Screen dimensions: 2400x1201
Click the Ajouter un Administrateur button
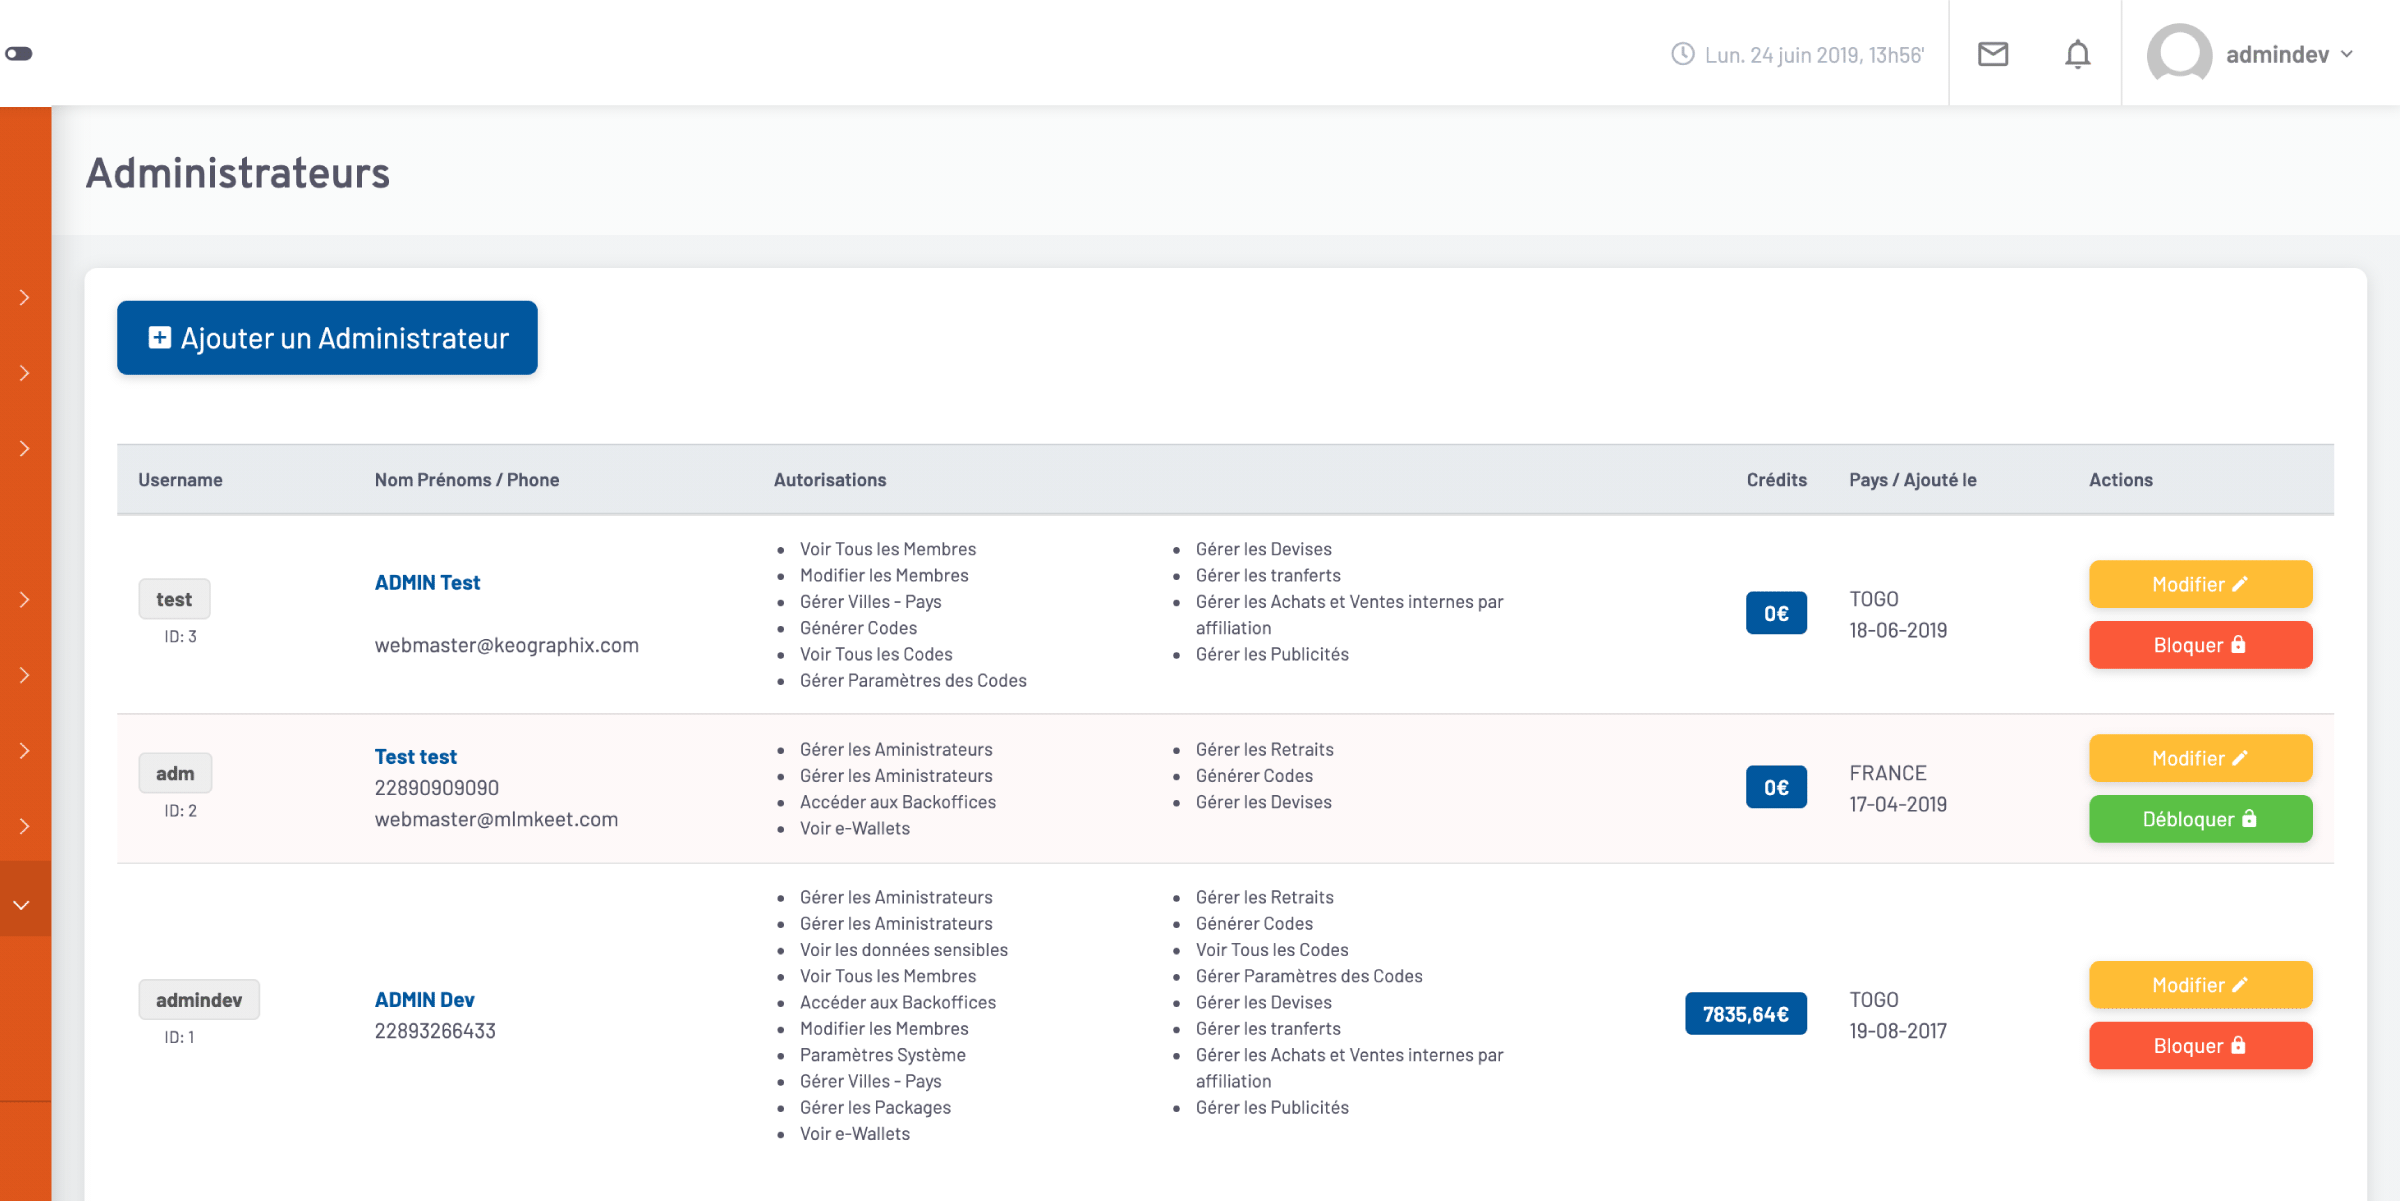point(326,338)
